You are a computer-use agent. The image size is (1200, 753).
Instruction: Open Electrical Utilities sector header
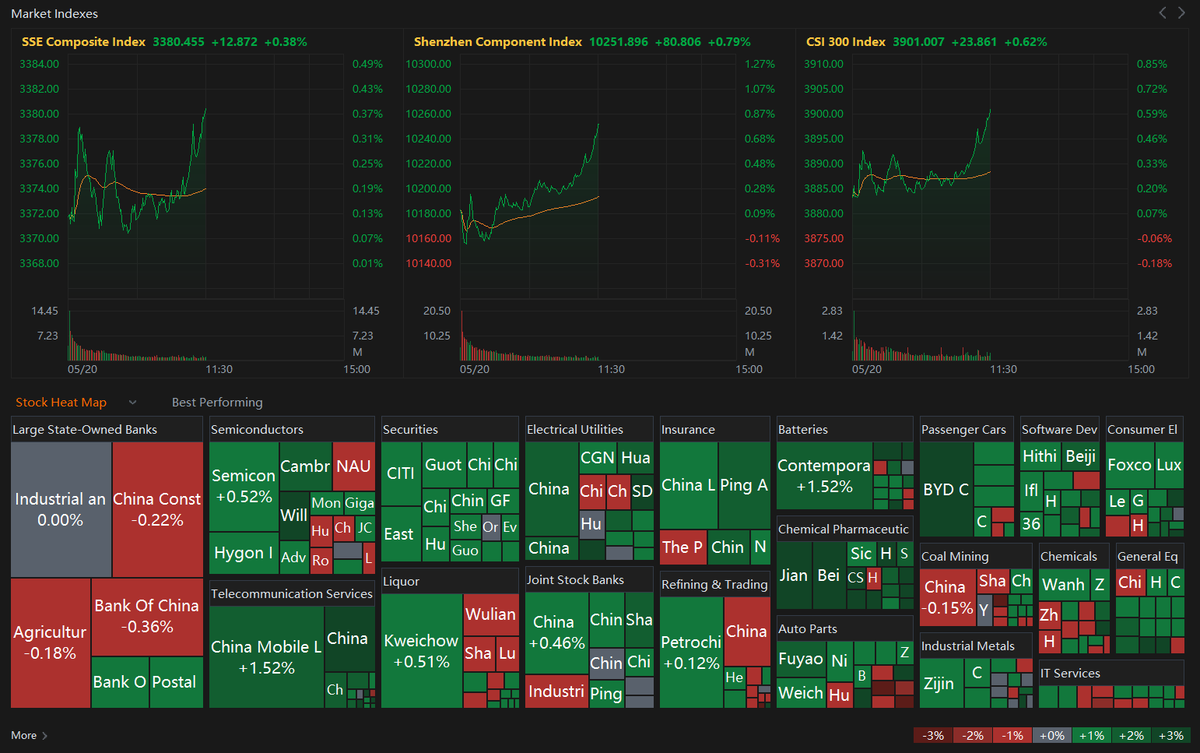590,429
